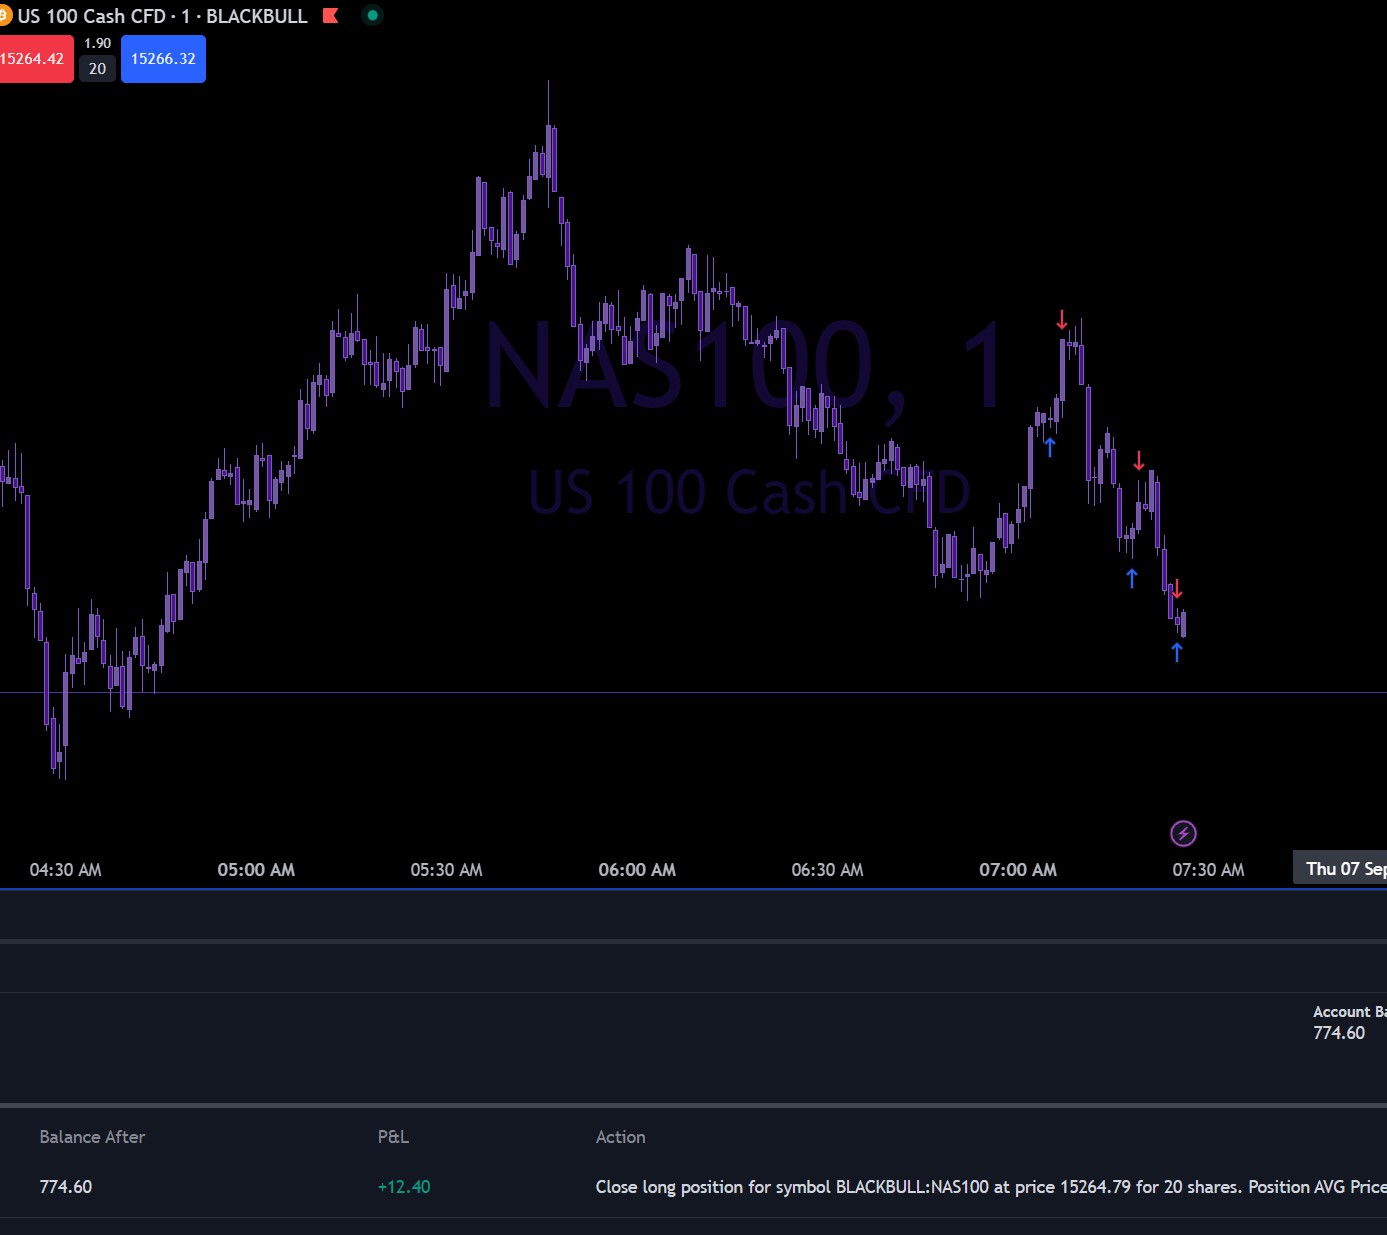Select the horizontal price line on the chart
This screenshot has height=1235, width=1387.
pyautogui.click(x=693, y=692)
